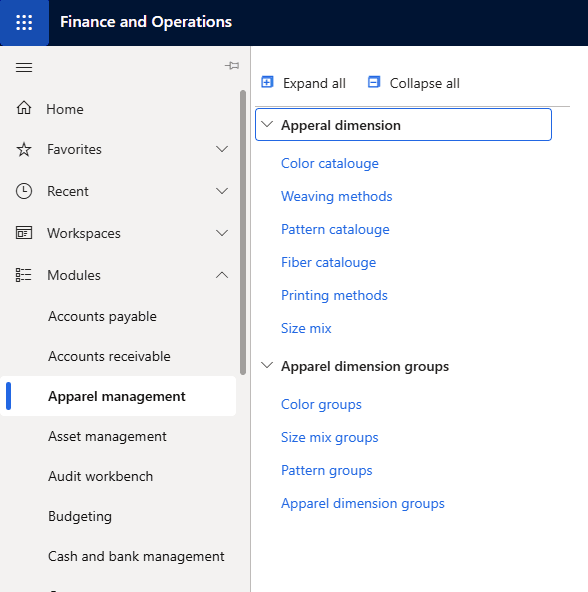Click the Home house icon

[24, 108]
